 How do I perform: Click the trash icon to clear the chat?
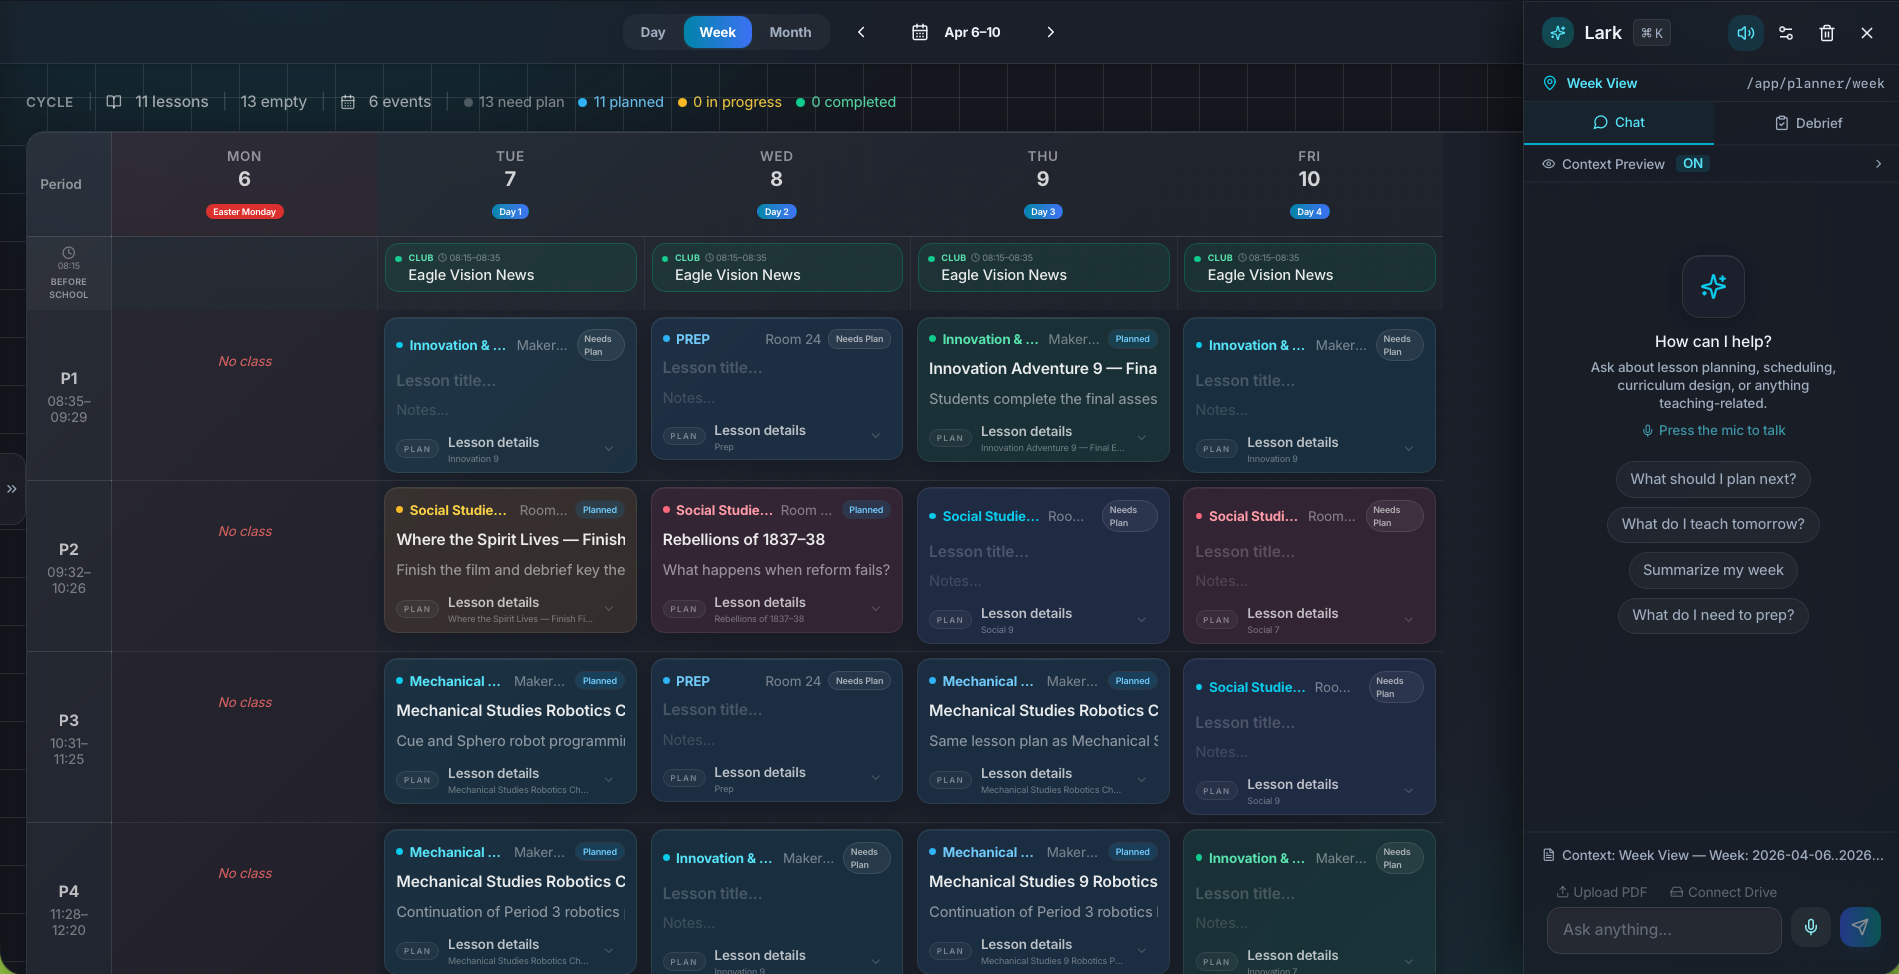(x=1827, y=32)
